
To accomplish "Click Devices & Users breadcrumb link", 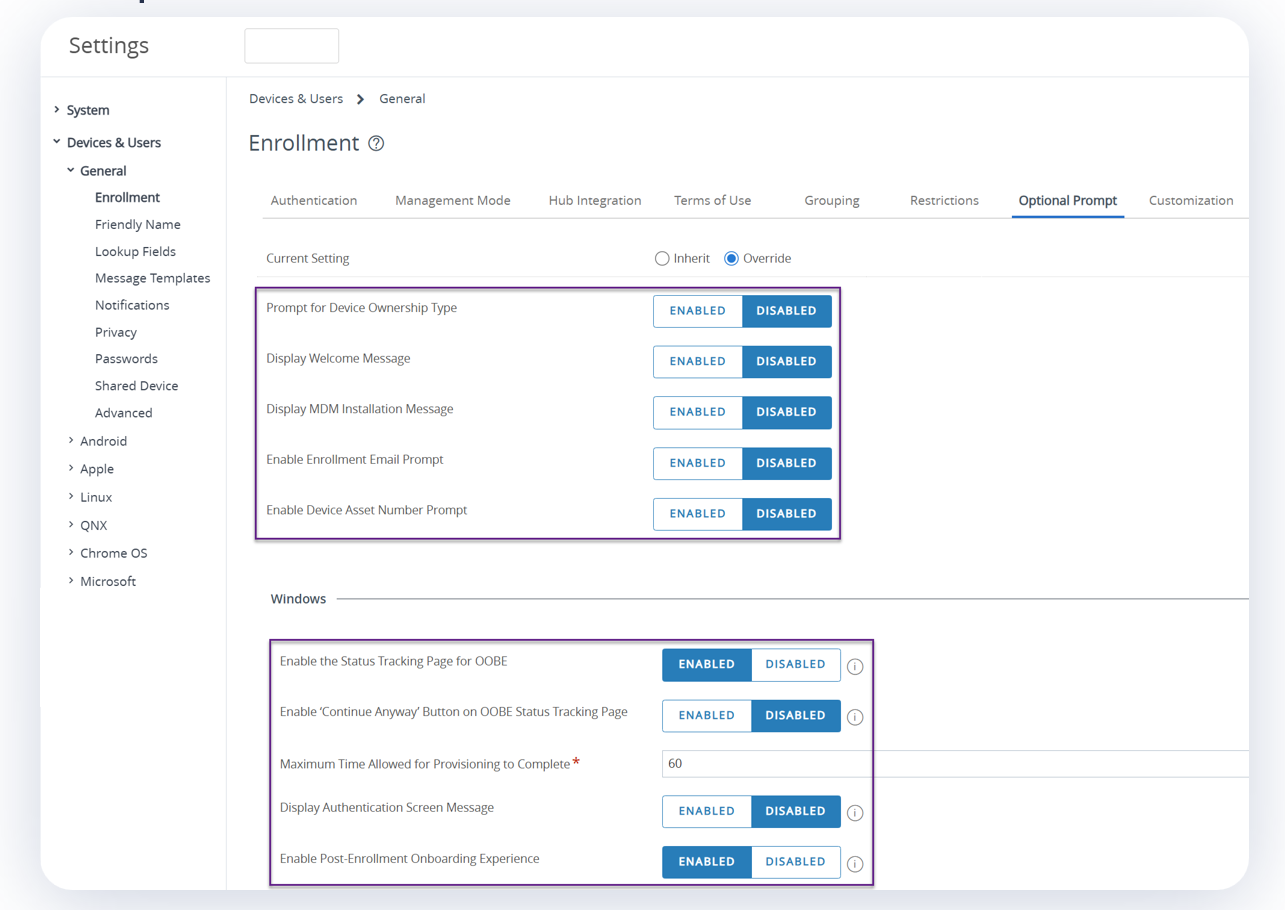I will (296, 99).
